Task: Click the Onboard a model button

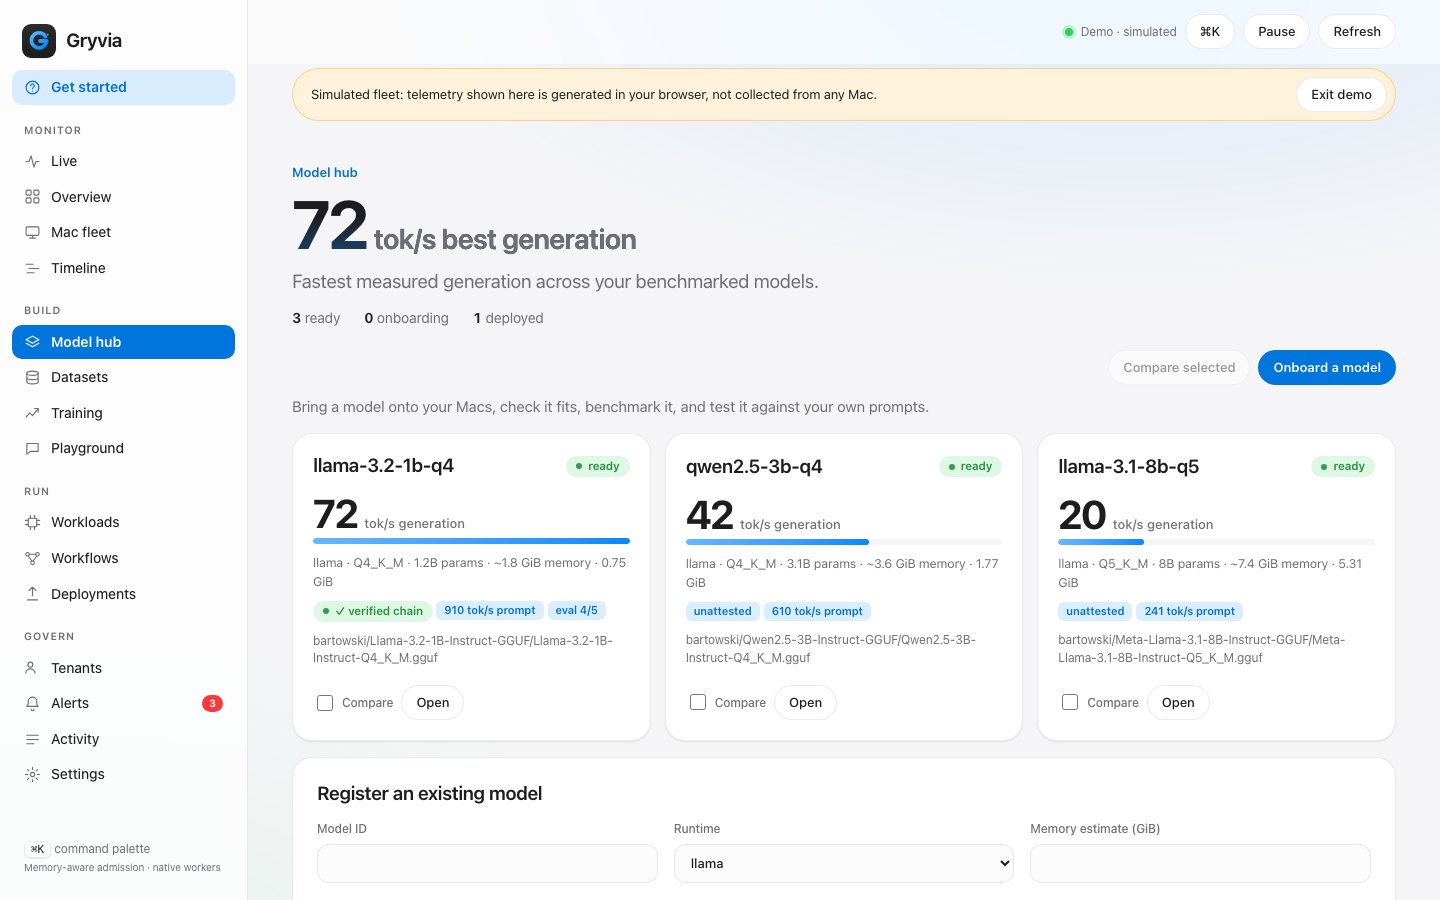Action: click(1327, 367)
